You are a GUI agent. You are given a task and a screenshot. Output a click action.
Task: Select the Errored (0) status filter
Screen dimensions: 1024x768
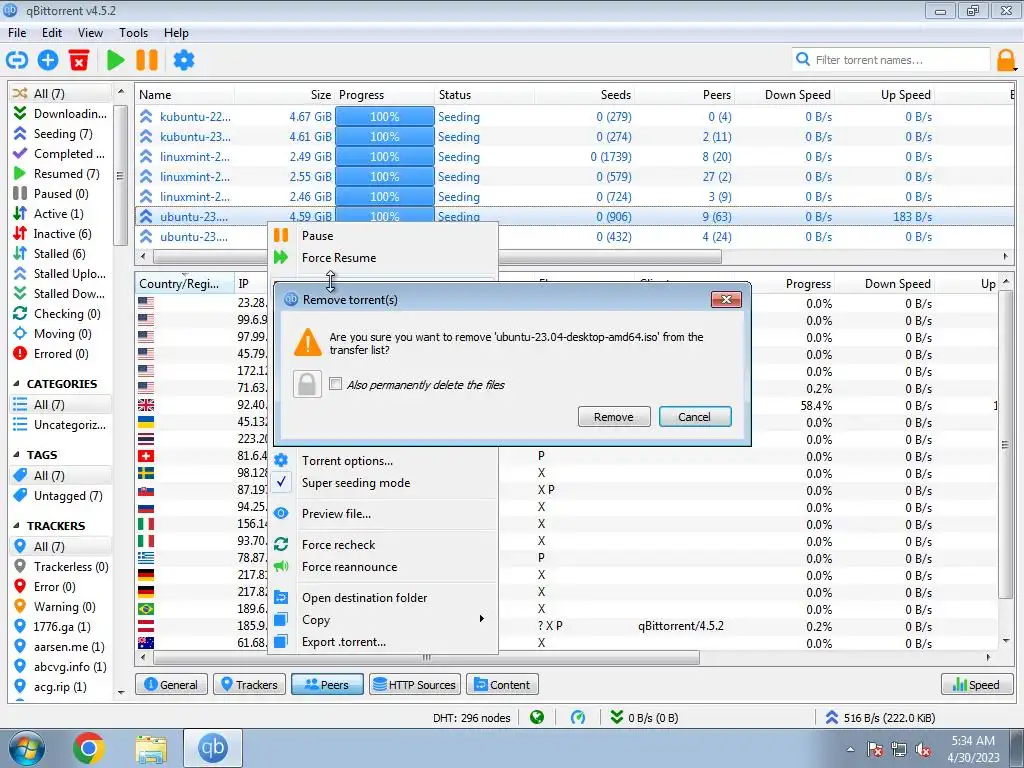pyautogui.click(x=60, y=354)
